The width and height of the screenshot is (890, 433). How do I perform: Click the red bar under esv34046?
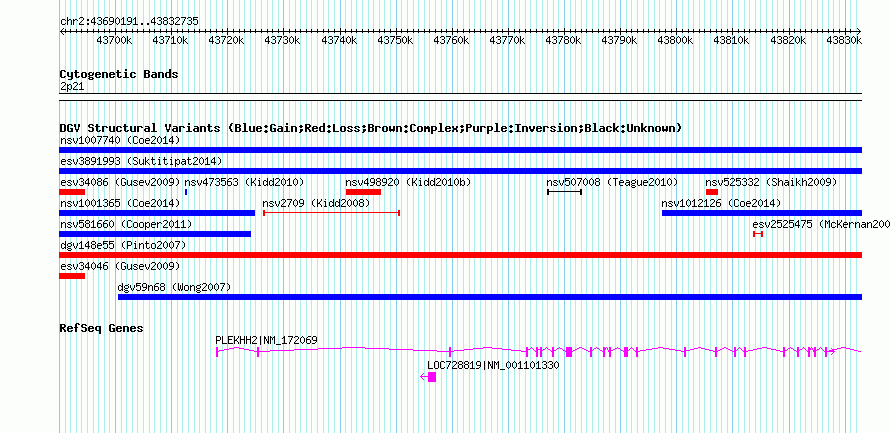point(72,276)
